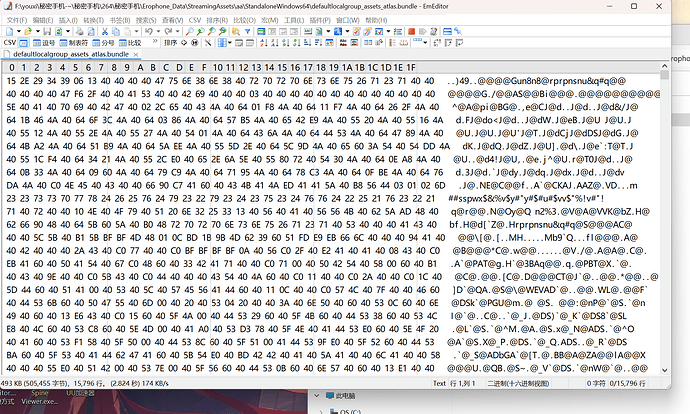Open the tools checkmark dropdown arrow
The height and width of the screenshot is (414, 690).
click(x=389, y=31)
